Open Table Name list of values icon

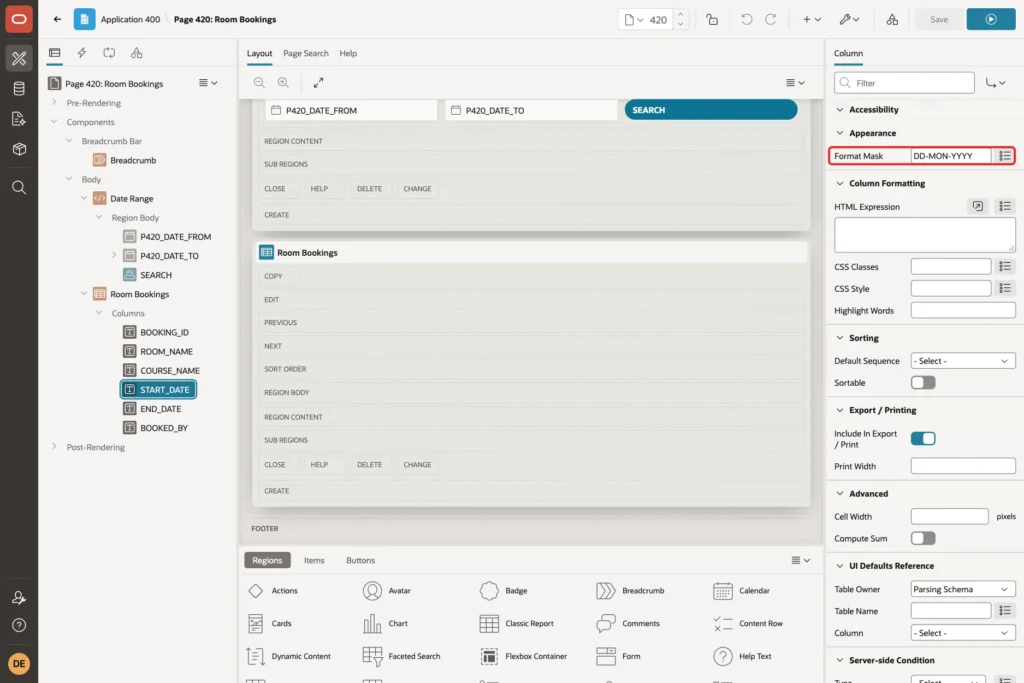1004,611
